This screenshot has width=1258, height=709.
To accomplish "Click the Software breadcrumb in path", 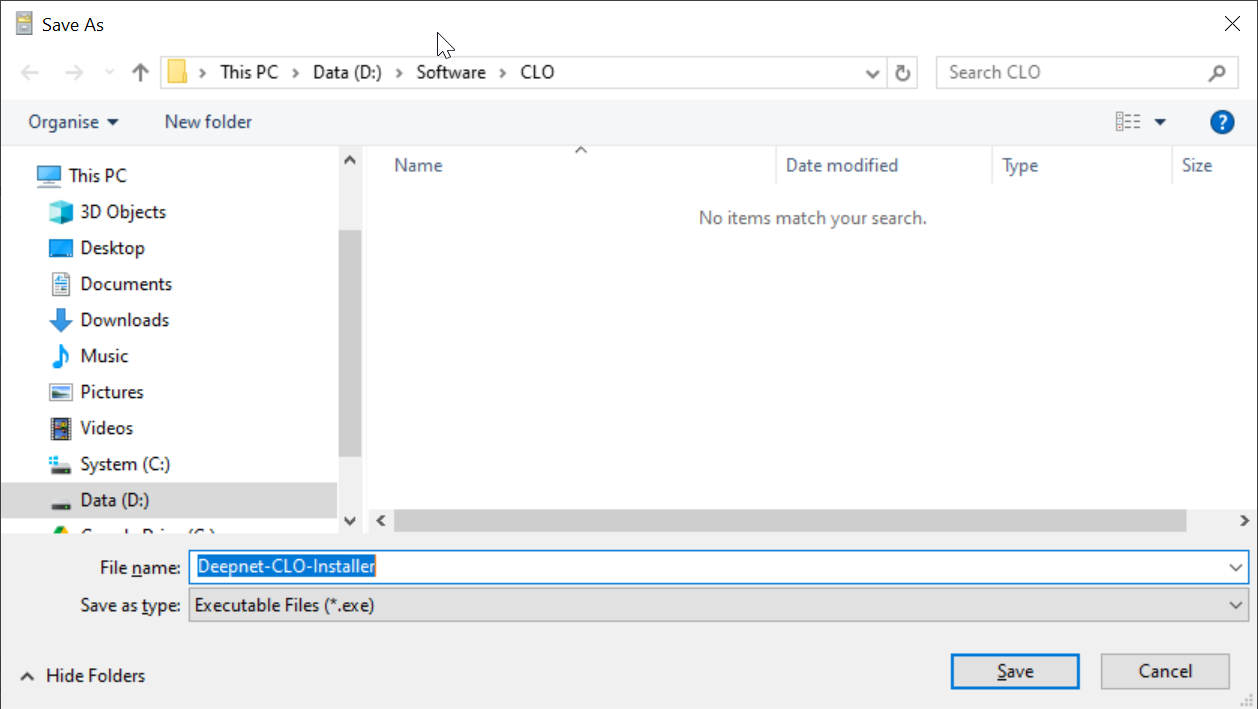I will coord(450,73).
